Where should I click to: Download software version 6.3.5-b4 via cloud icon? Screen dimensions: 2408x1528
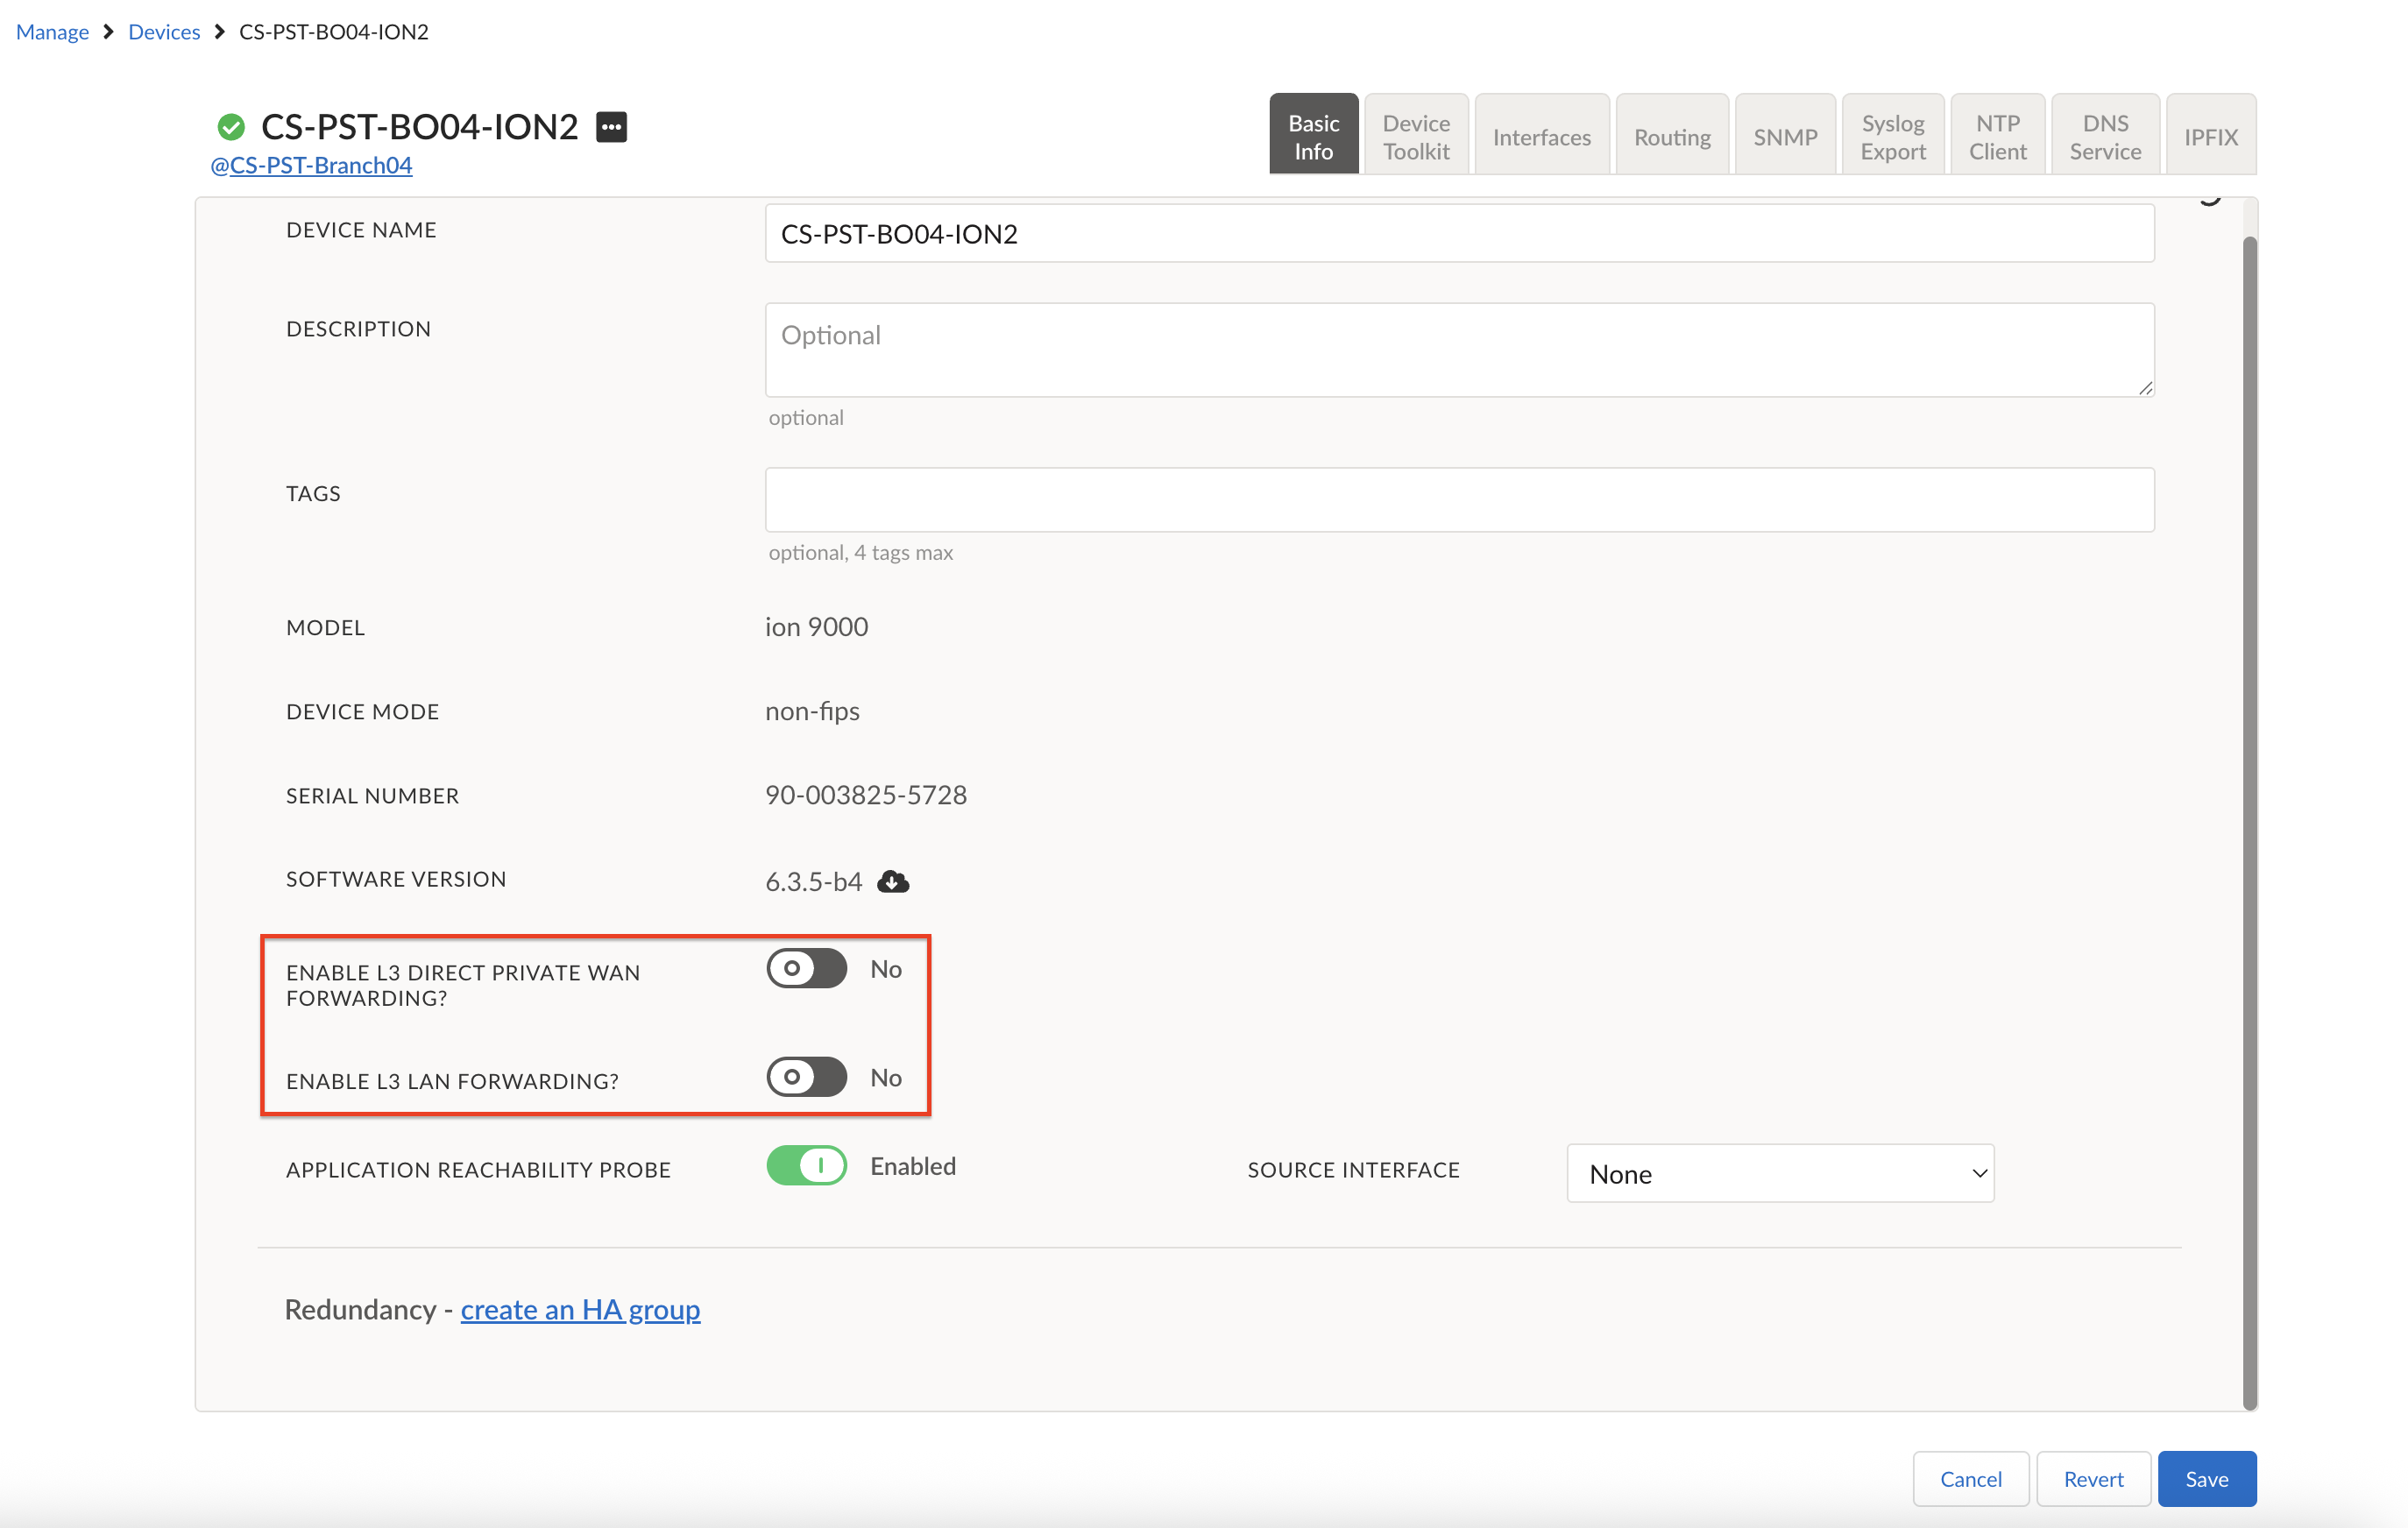893,882
